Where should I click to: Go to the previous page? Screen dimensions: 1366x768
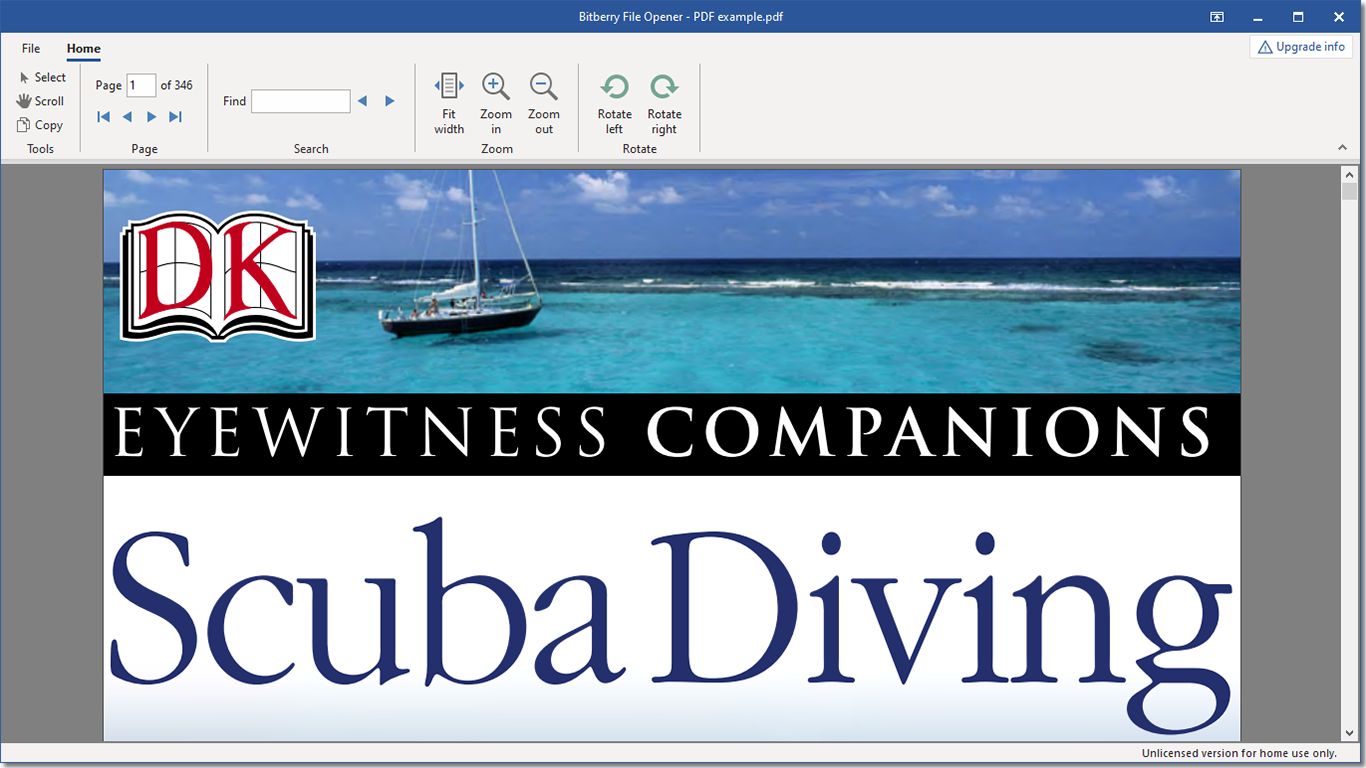click(x=127, y=117)
